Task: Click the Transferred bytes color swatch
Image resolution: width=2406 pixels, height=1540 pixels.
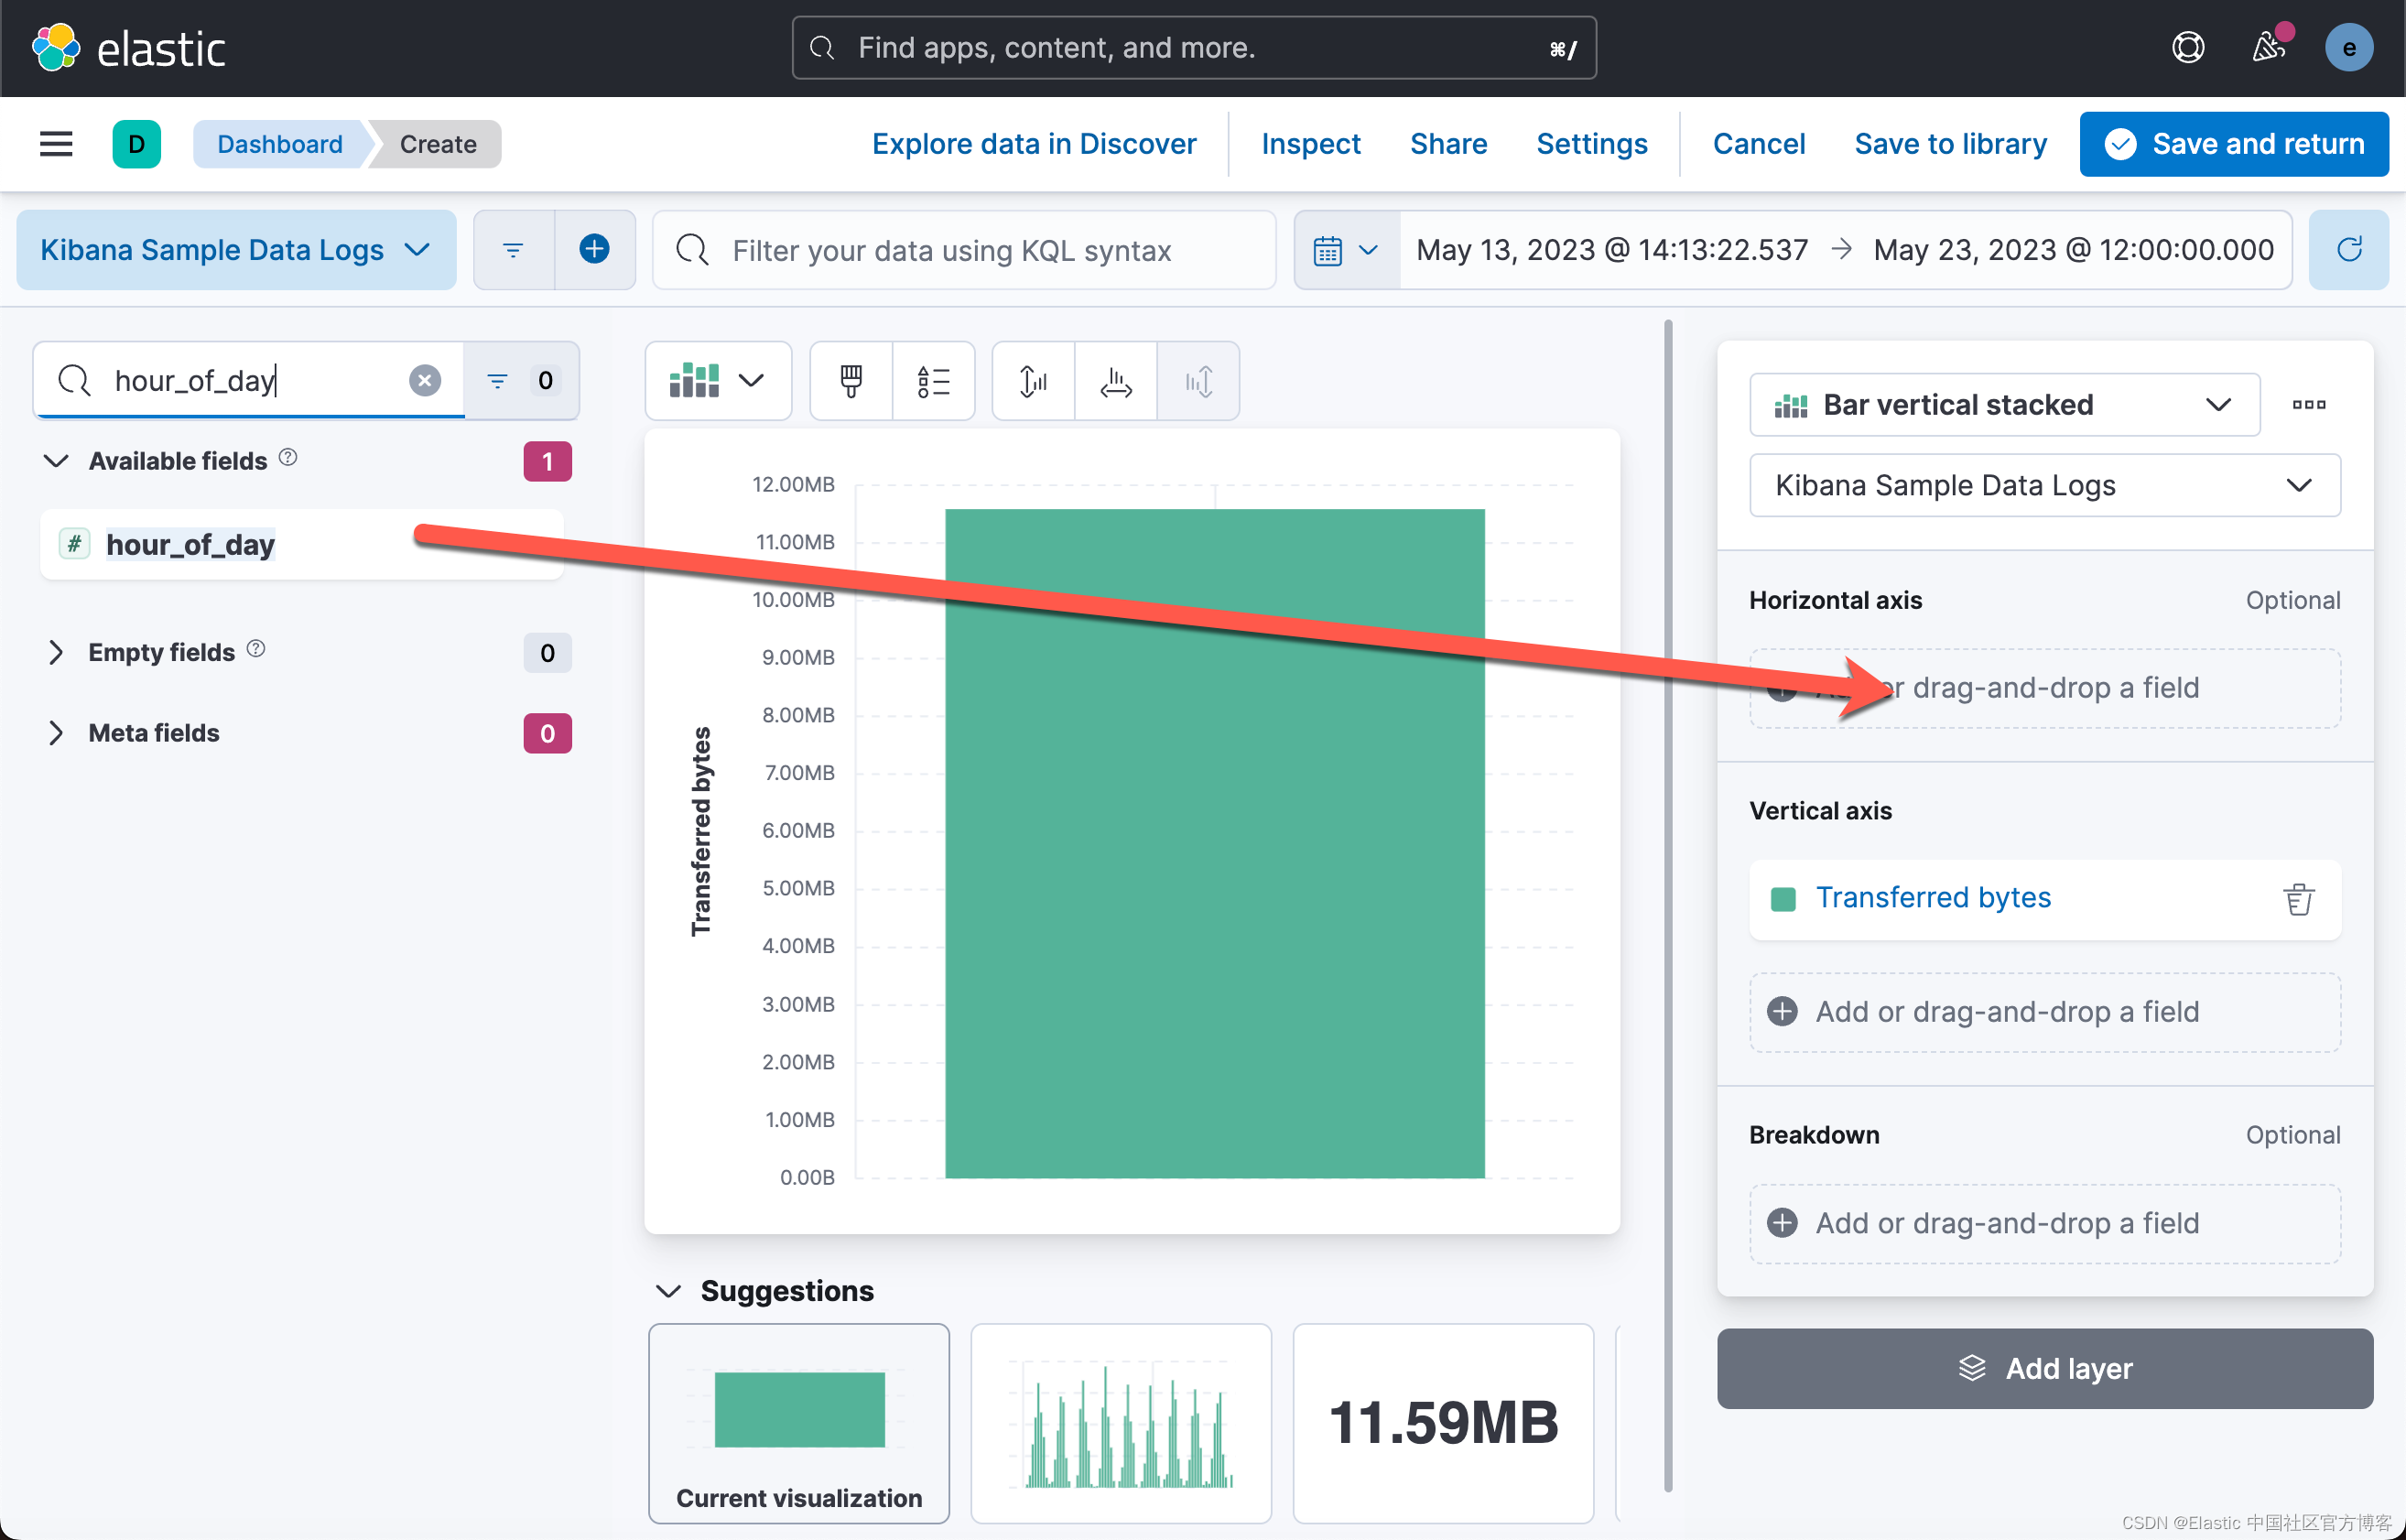Action: tap(1783, 899)
